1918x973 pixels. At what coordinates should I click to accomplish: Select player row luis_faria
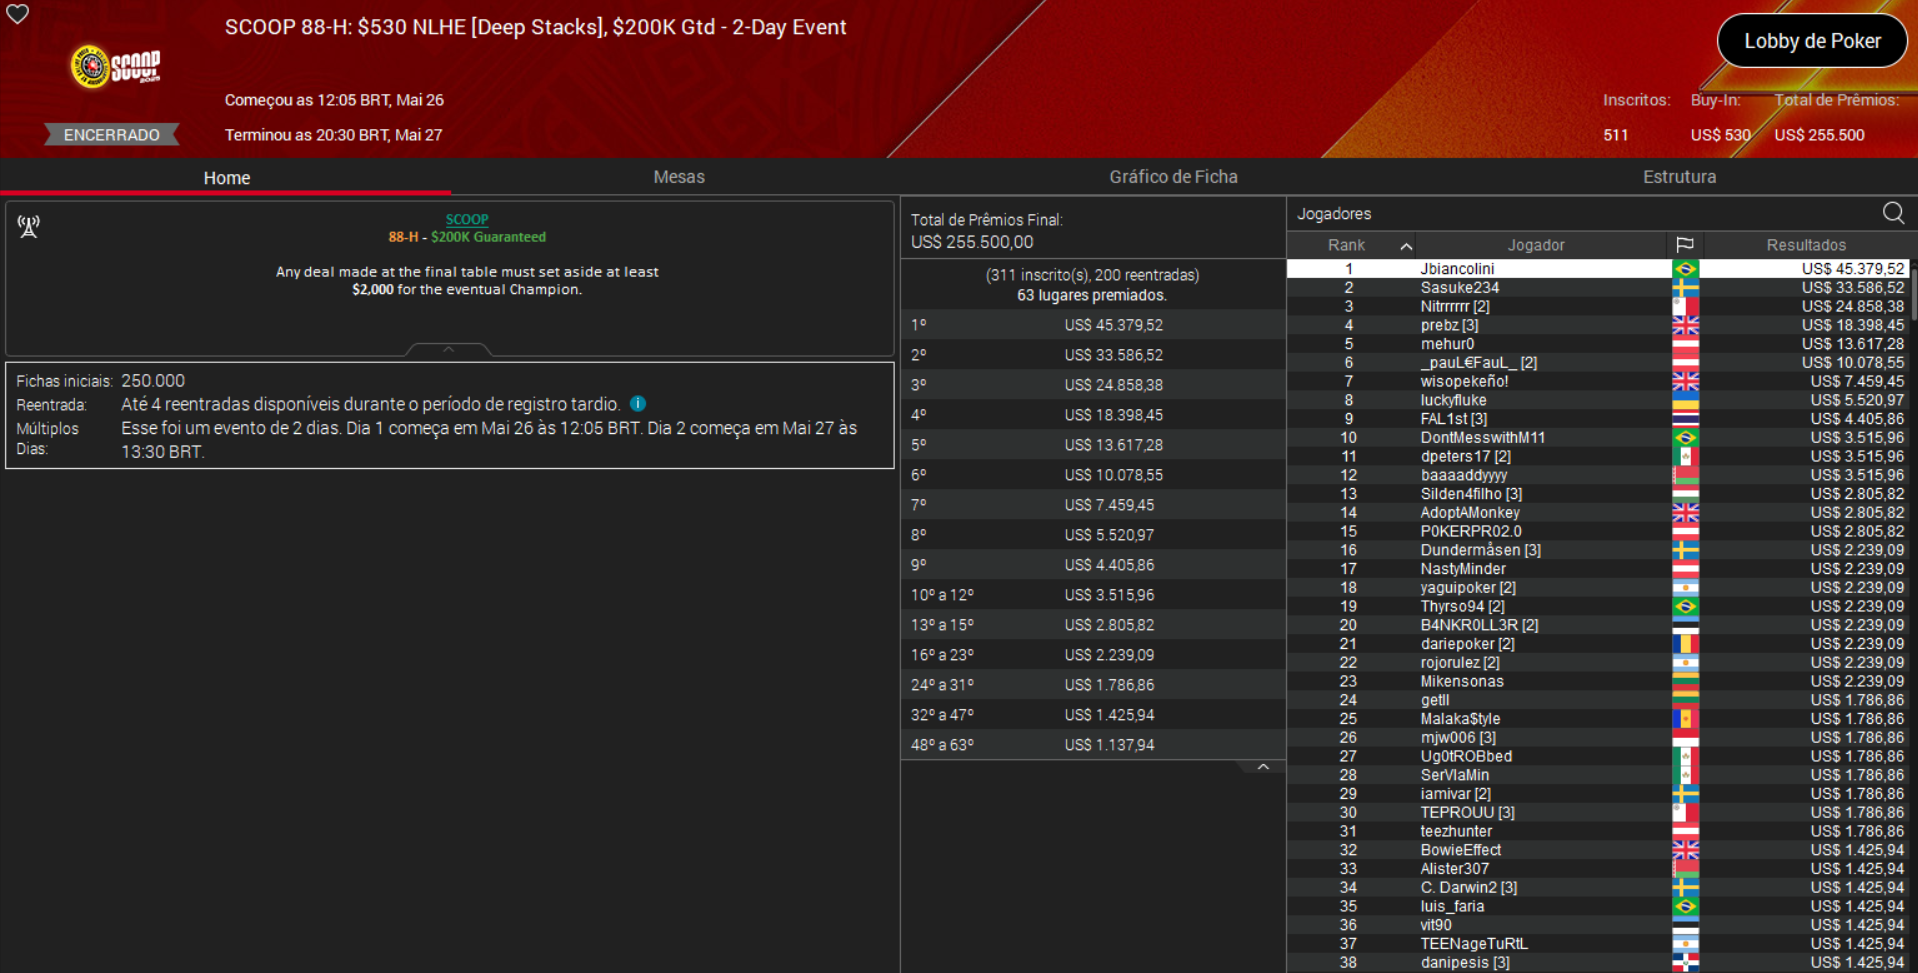(1597, 907)
